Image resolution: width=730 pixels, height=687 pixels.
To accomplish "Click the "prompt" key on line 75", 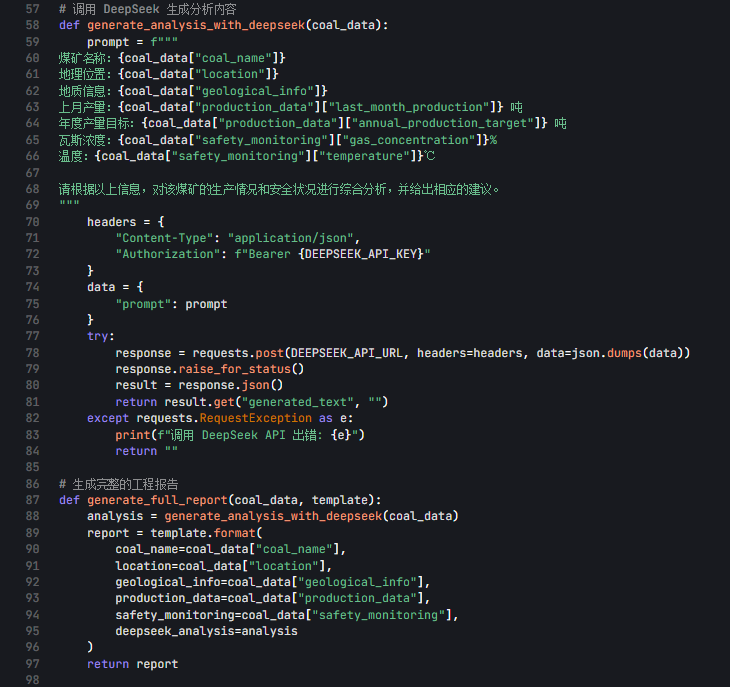I will tap(143, 304).
